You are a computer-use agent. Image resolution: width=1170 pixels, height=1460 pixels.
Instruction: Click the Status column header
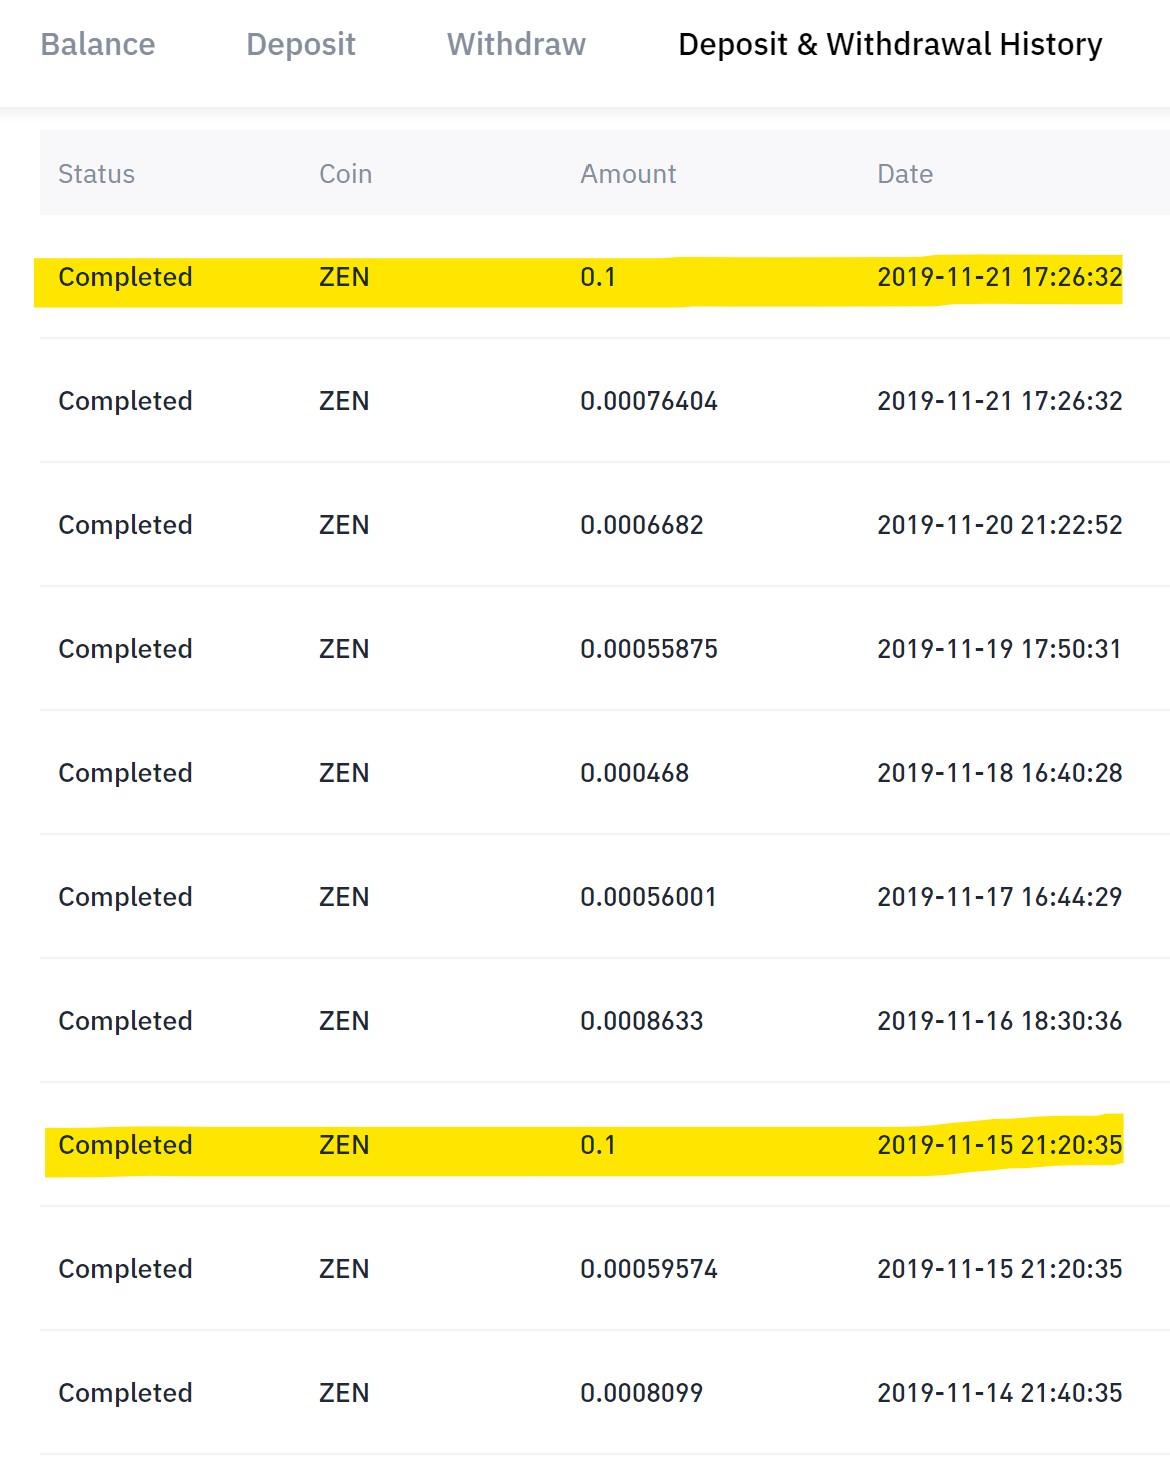96,174
